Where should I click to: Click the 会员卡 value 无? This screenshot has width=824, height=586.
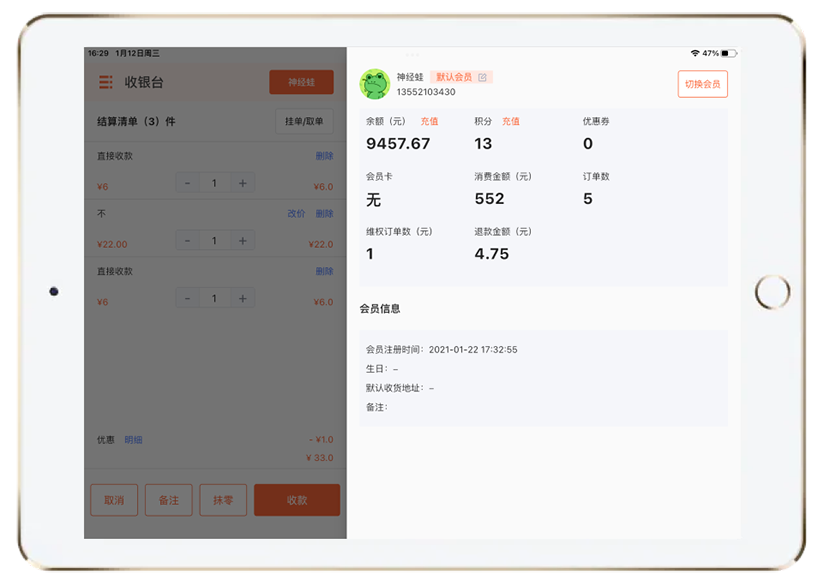(373, 200)
